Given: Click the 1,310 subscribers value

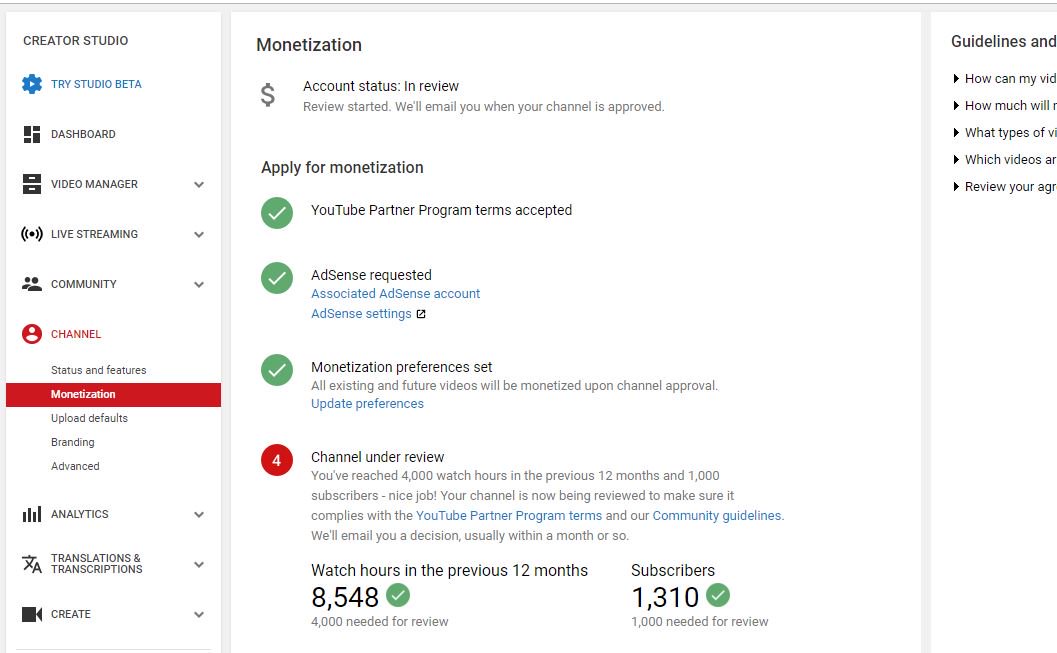Looking at the screenshot, I should [x=665, y=597].
